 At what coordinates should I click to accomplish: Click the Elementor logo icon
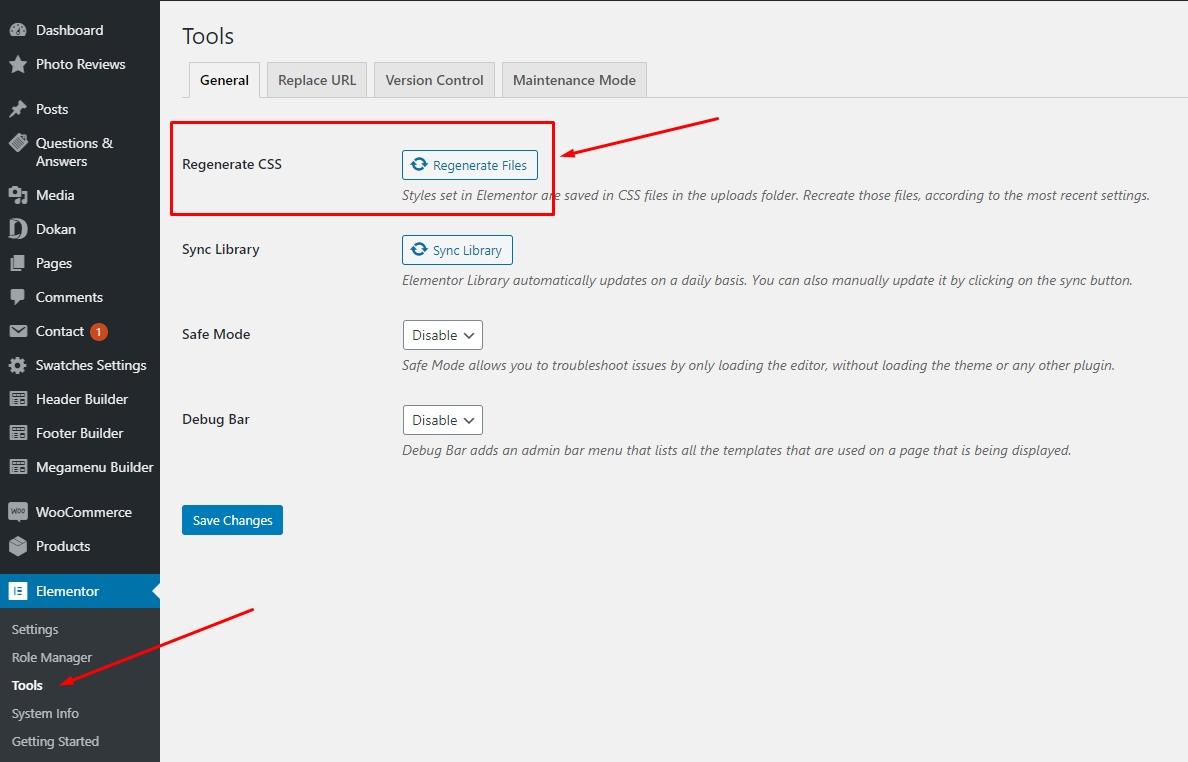pyautogui.click(x=18, y=591)
